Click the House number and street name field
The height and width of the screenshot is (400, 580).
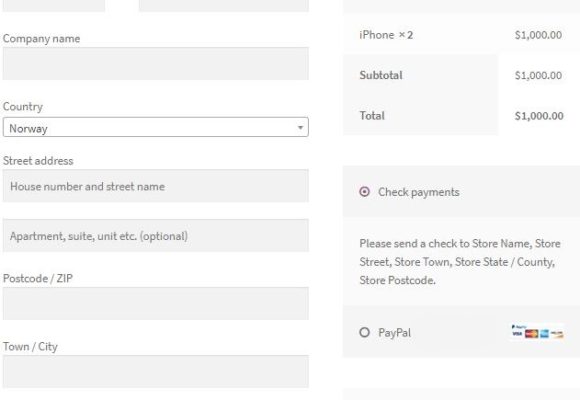tap(155, 186)
